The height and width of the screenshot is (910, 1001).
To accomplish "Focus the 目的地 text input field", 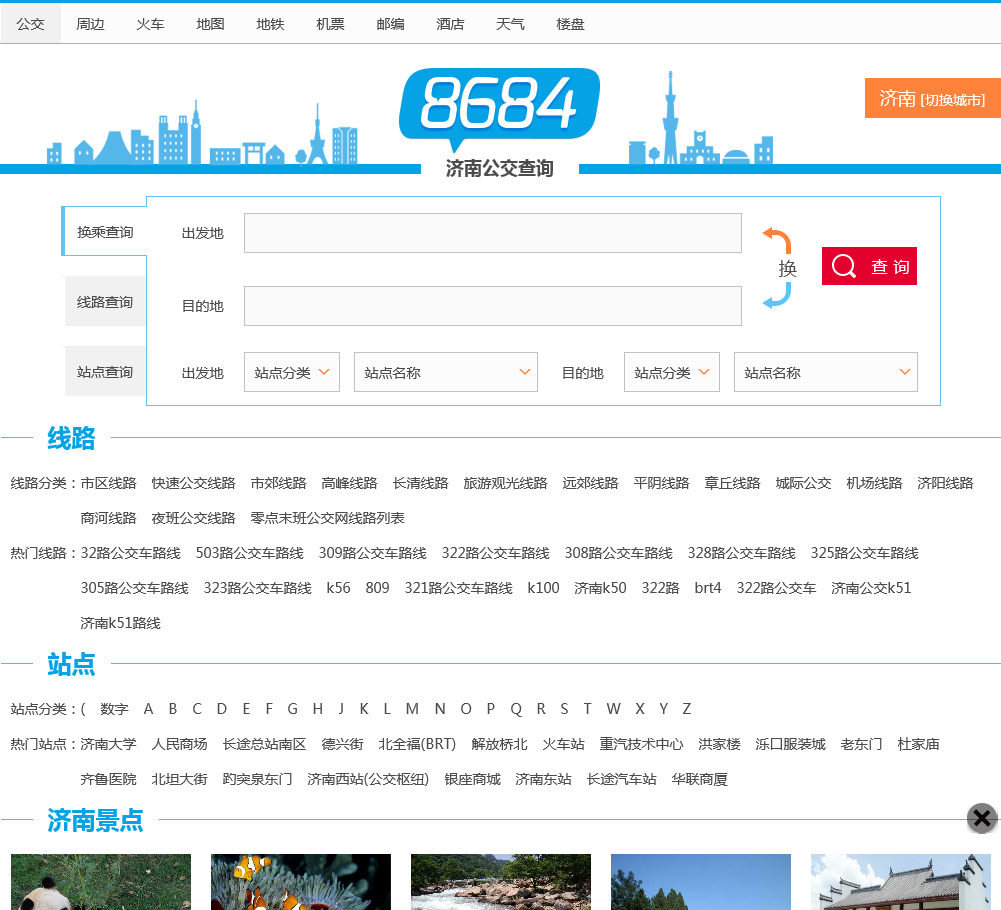I will pyautogui.click(x=492, y=306).
